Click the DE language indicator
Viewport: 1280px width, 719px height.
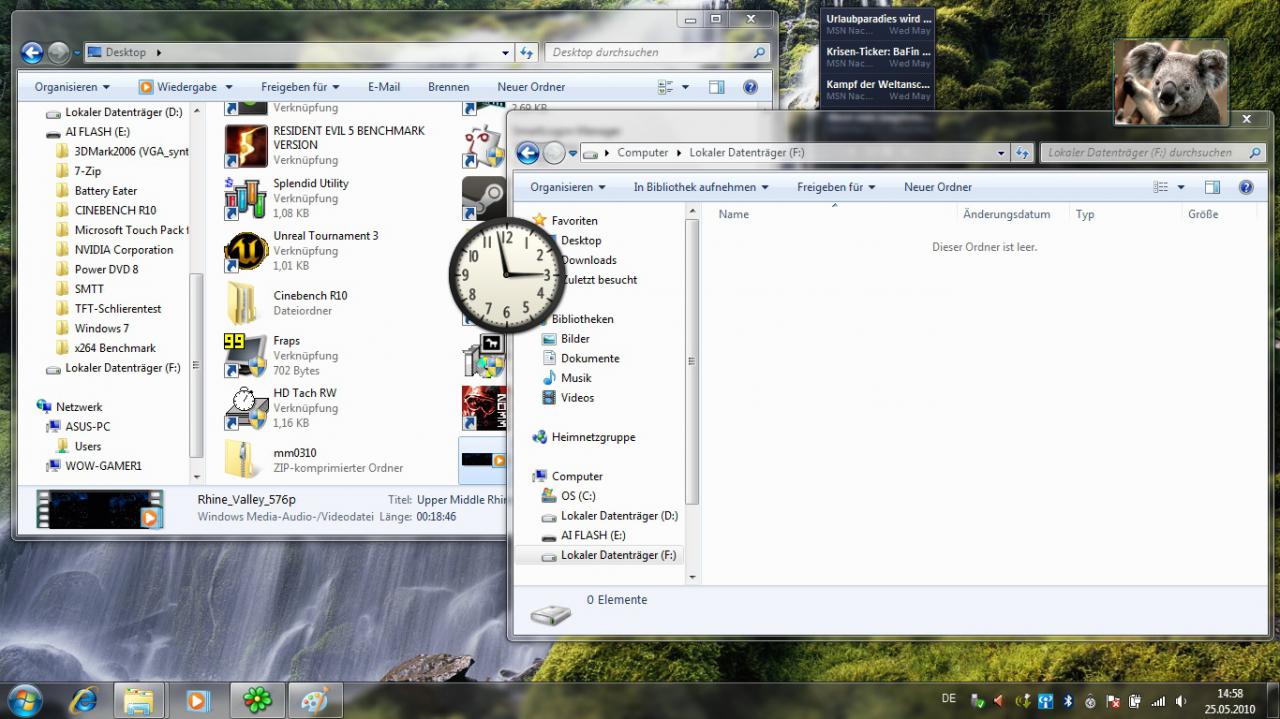(x=948, y=697)
